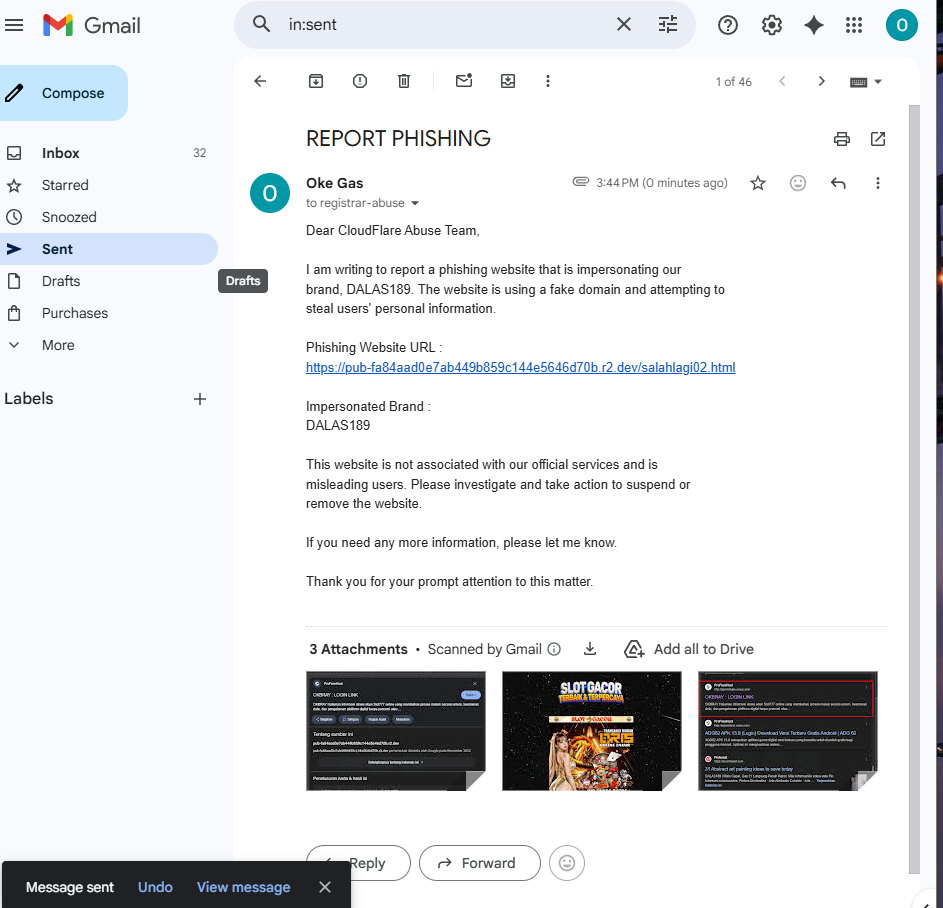The image size is (943, 908).
Task: Print all icon
Action: (x=842, y=139)
